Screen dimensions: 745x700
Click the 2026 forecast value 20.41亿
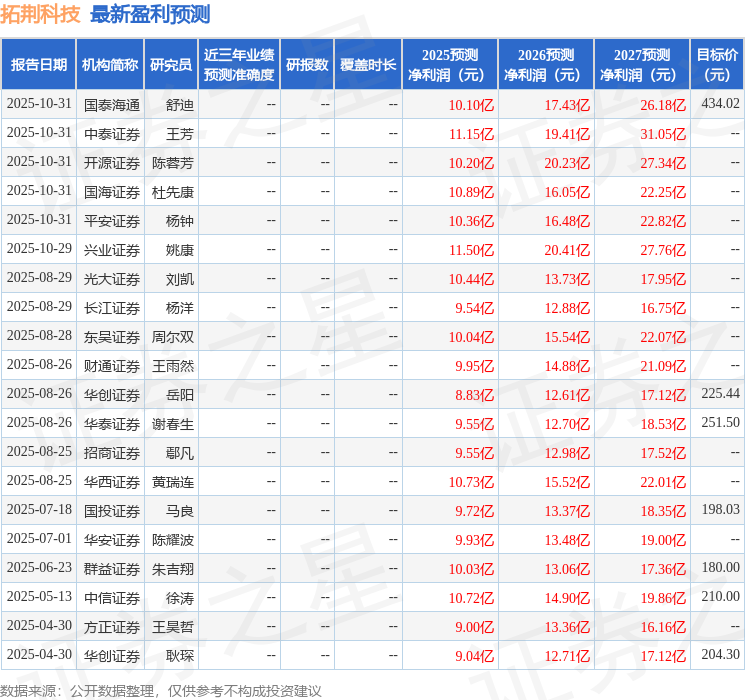(567, 250)
